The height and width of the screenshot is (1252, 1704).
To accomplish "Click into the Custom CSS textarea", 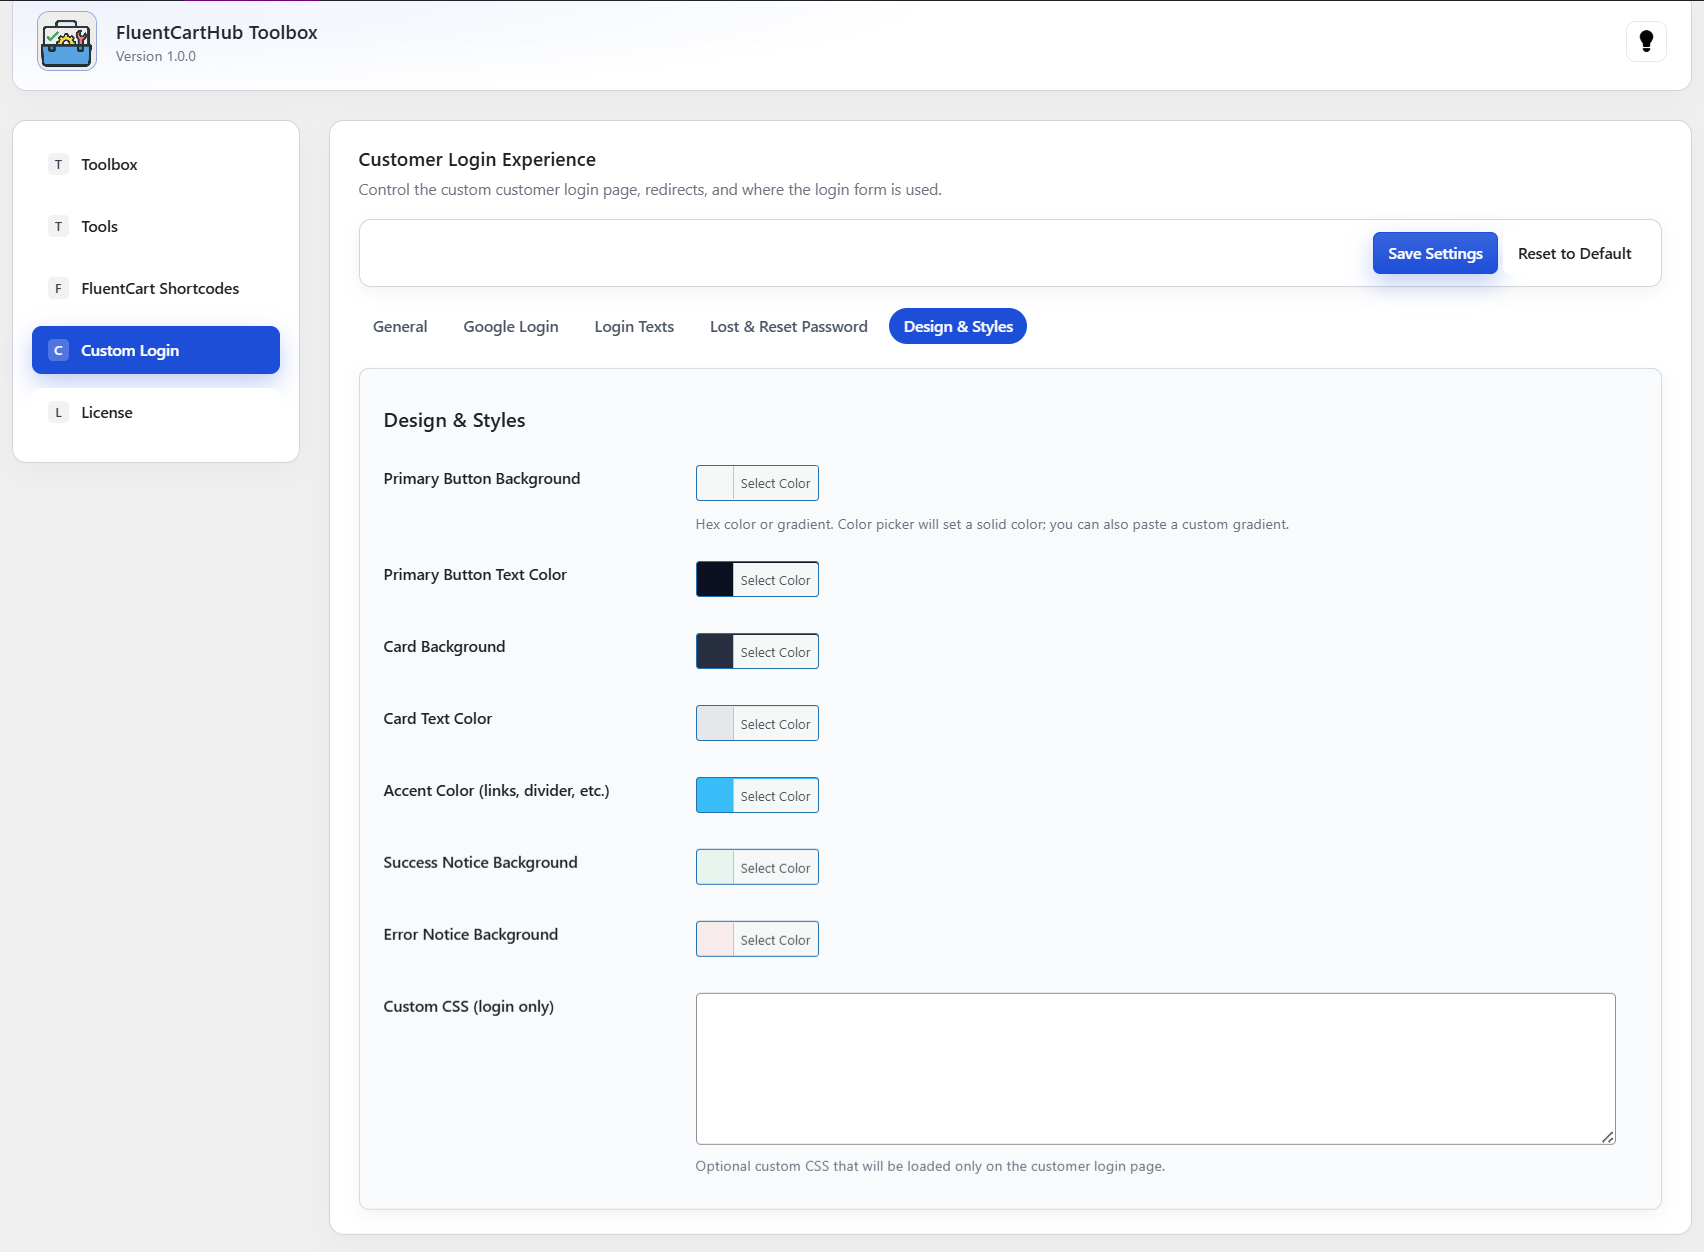I will (x=1155, y=1068).
